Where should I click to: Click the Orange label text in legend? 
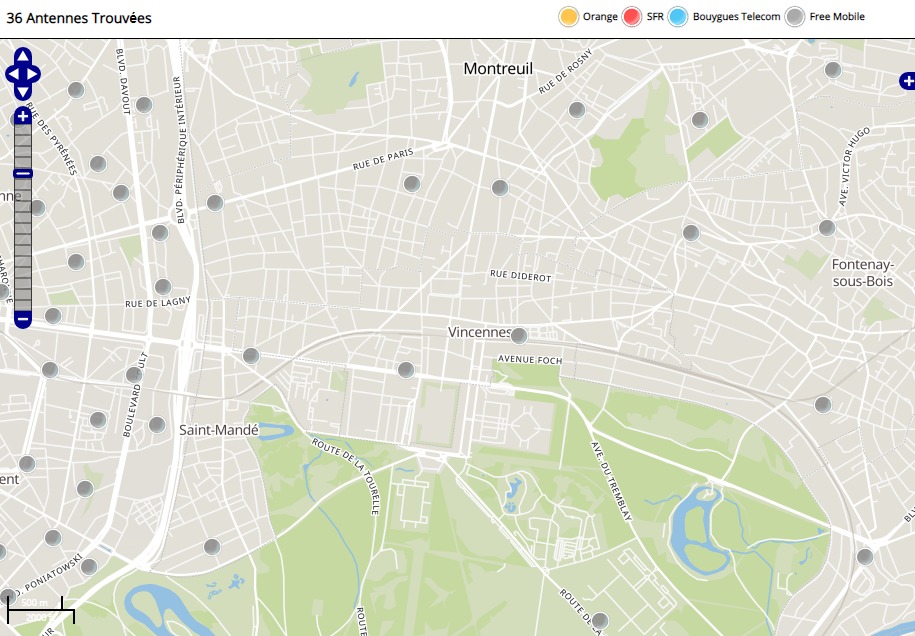[x=600, y=17]
